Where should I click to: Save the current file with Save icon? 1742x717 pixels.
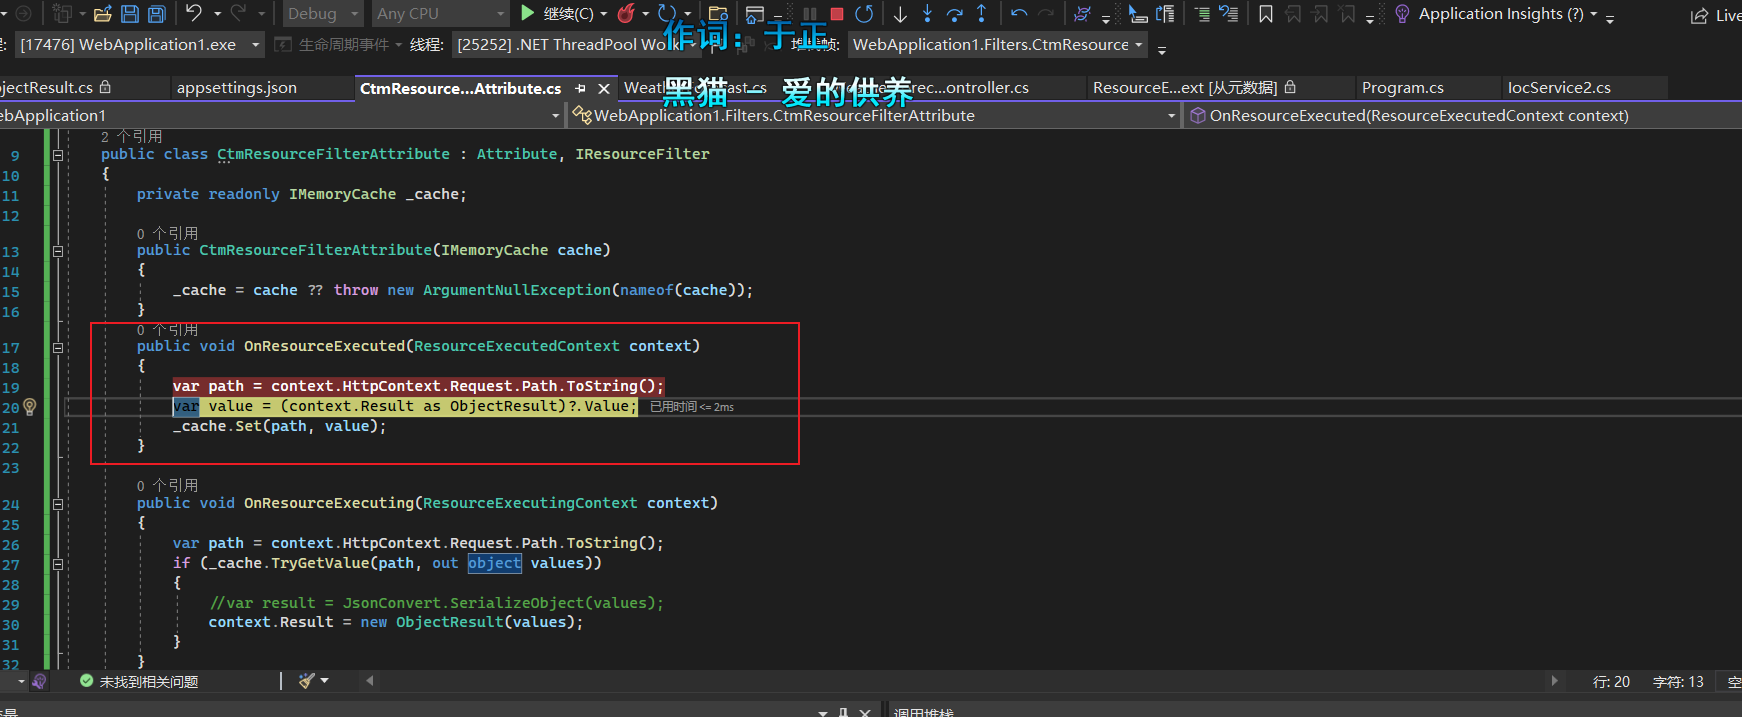point(130,14)
